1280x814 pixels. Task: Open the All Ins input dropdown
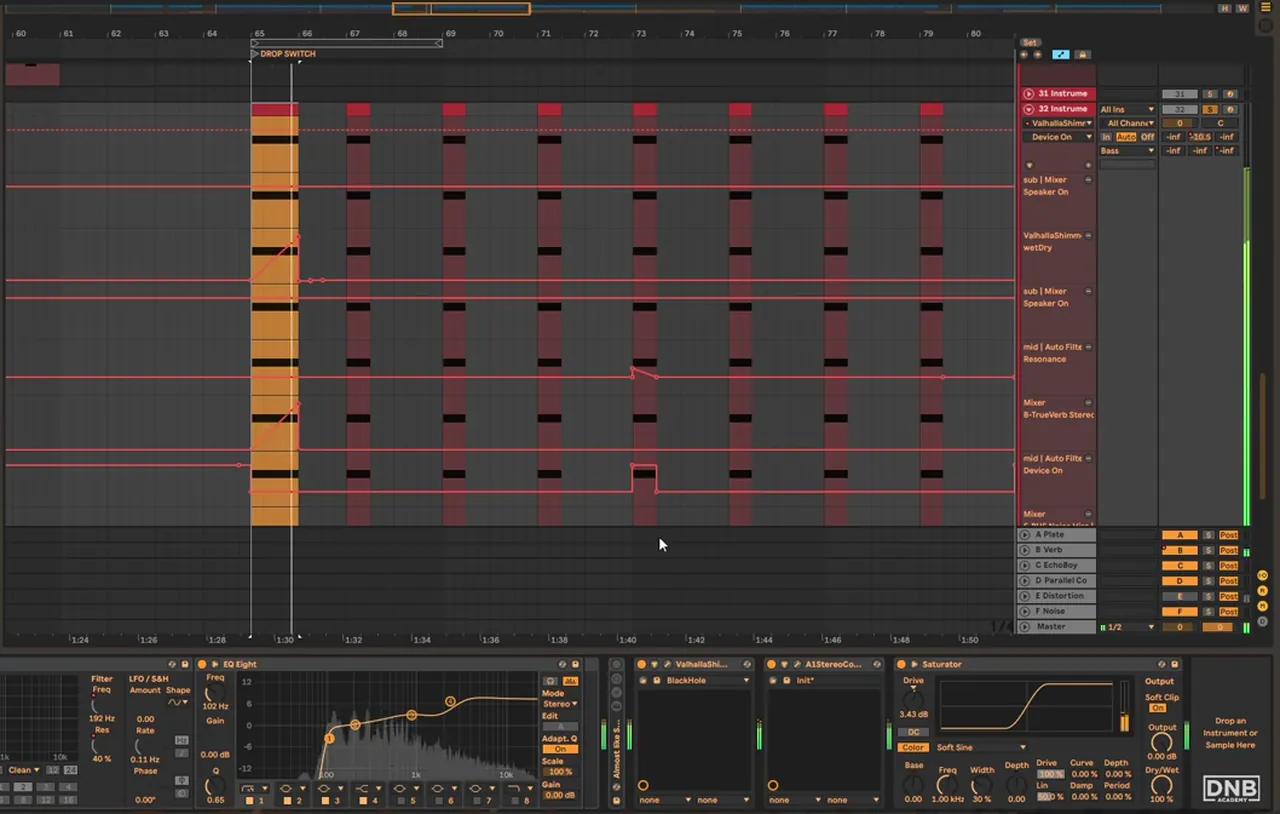tap(1127, 109)
